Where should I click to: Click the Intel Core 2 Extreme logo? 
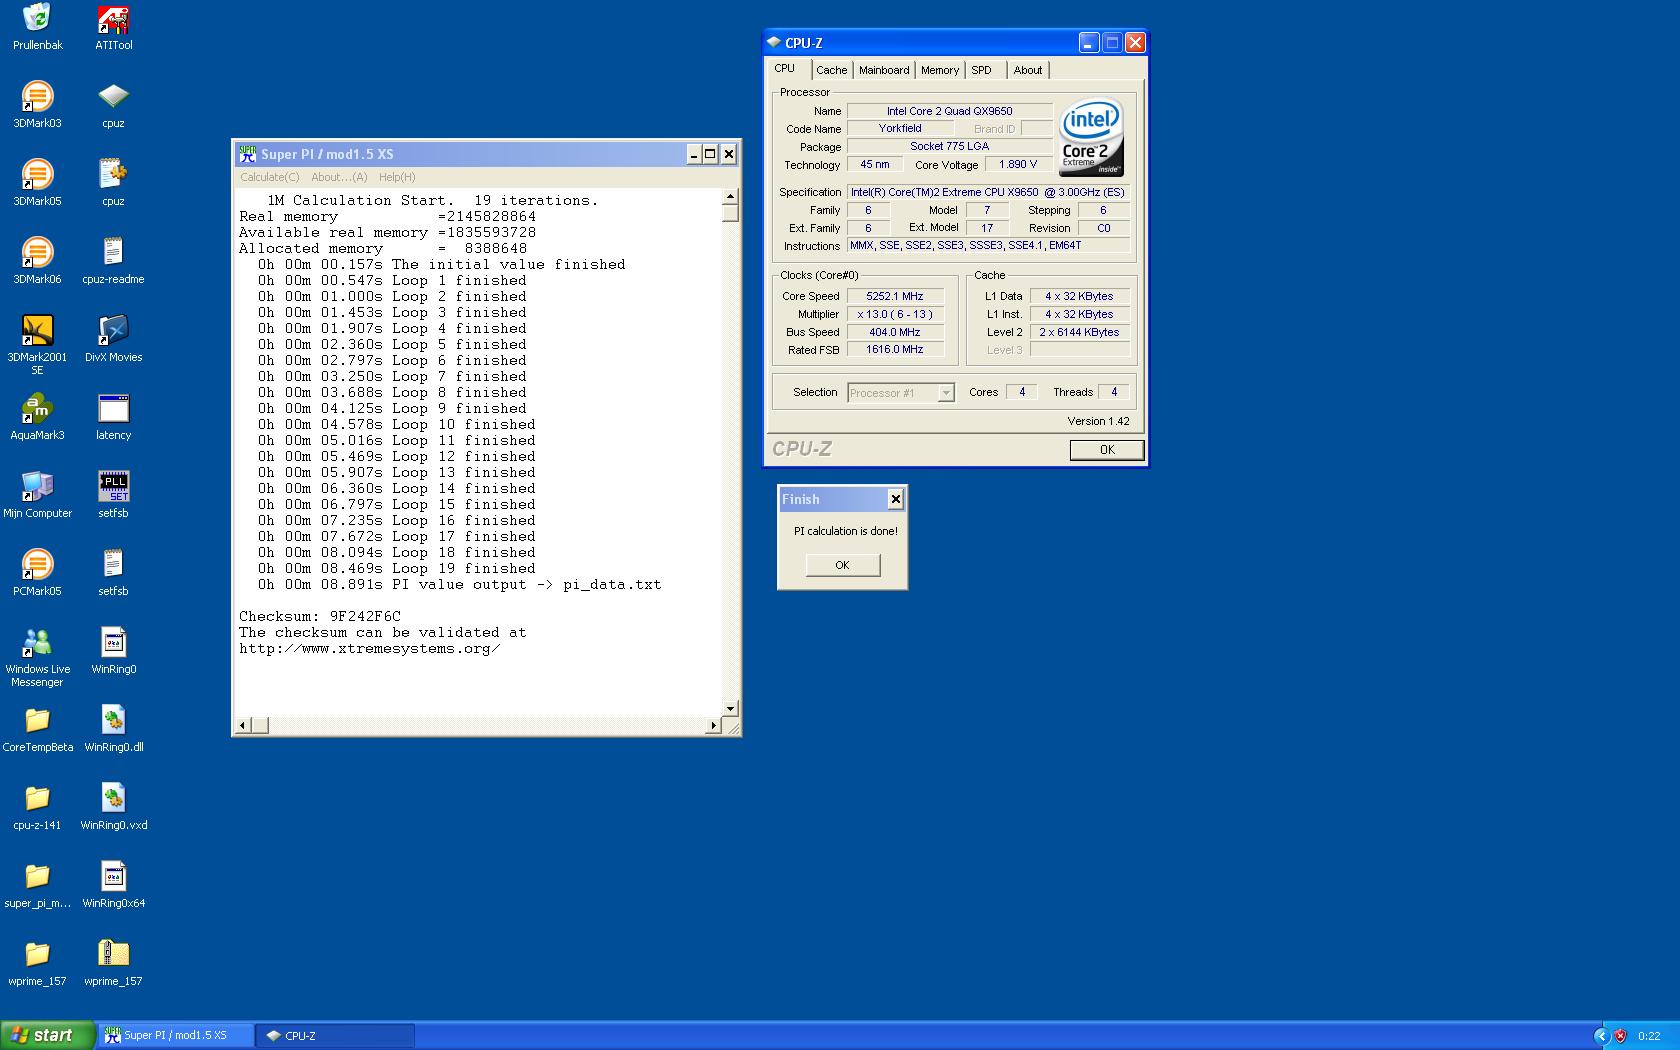(x=1091, y=137)
